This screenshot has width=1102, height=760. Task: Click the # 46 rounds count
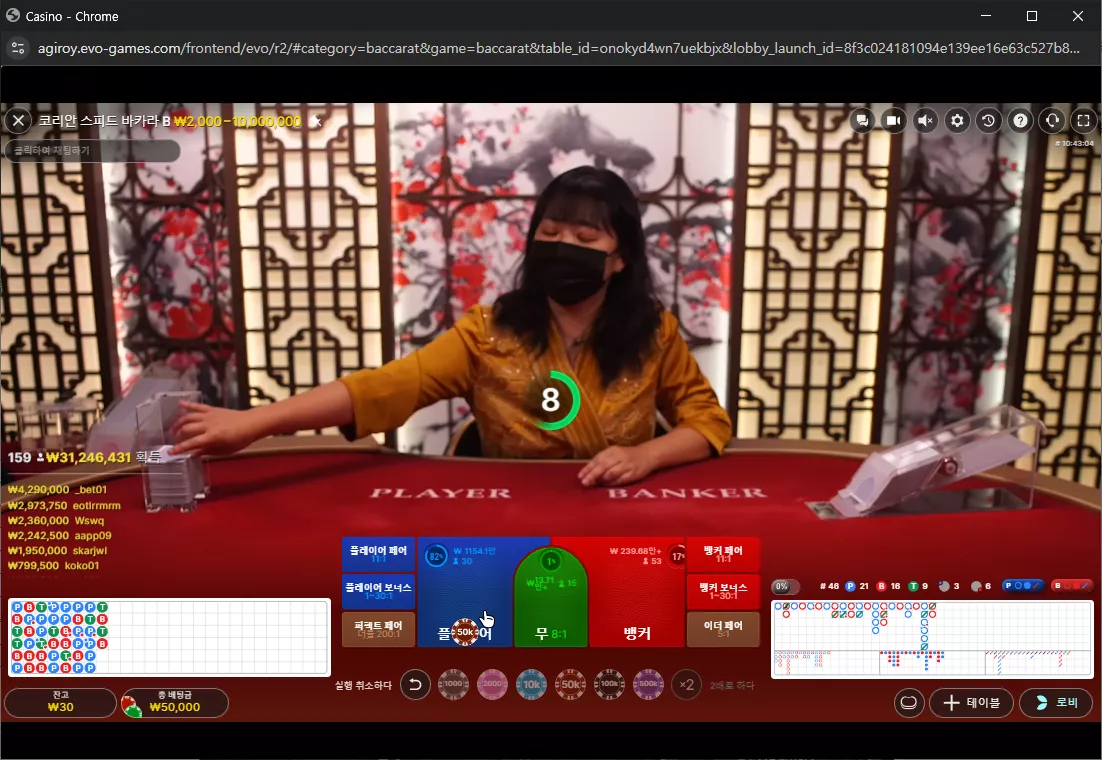[x=829, y=586]
